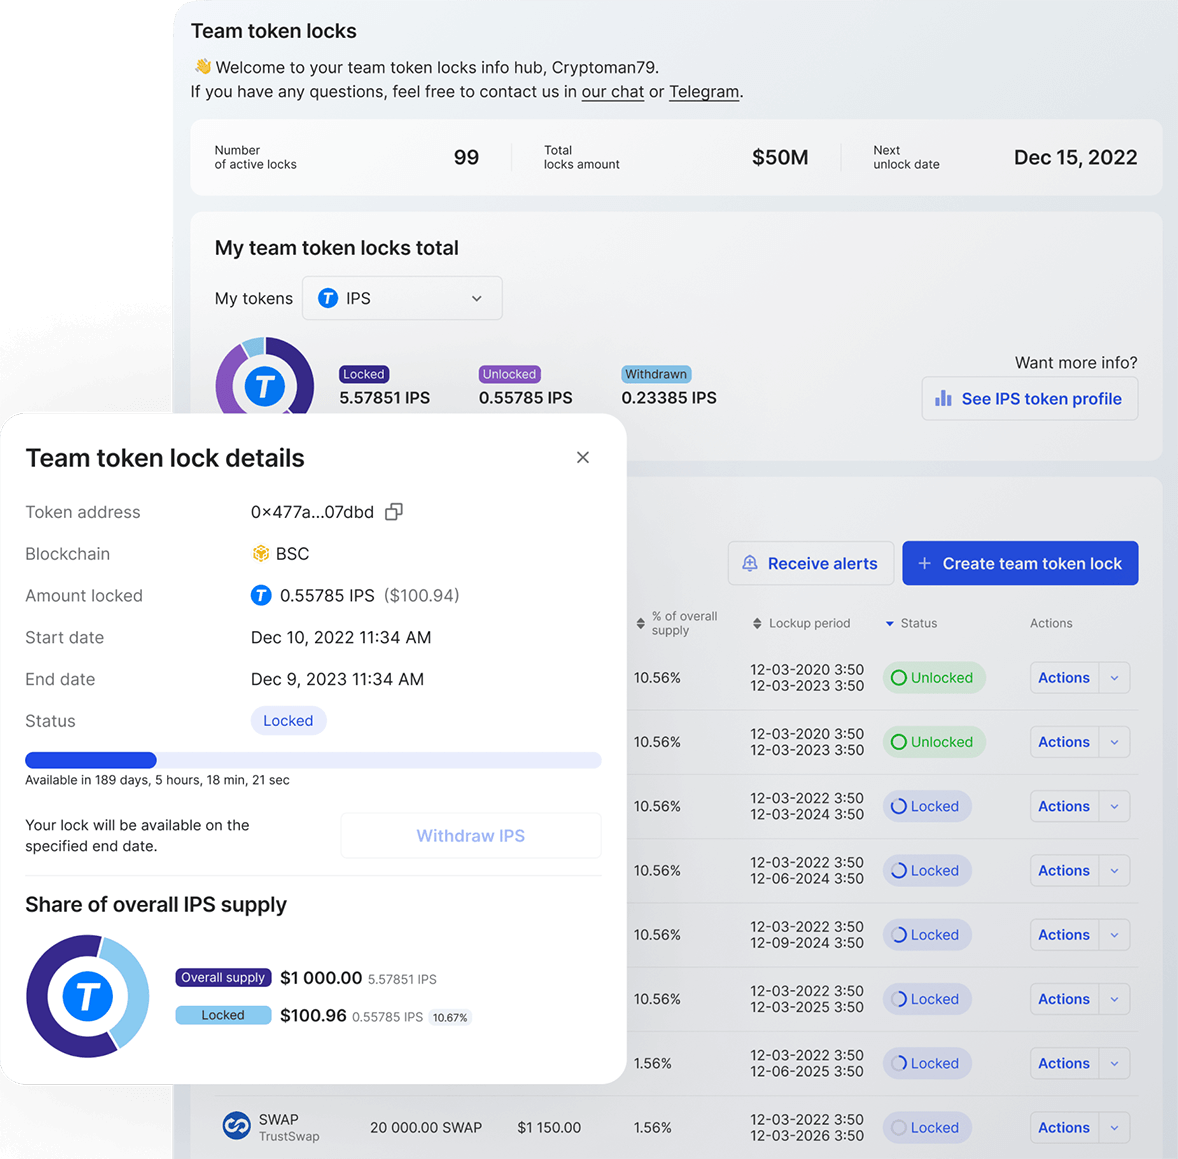Click Actions for the second Unlocked row

[1063, 742]
